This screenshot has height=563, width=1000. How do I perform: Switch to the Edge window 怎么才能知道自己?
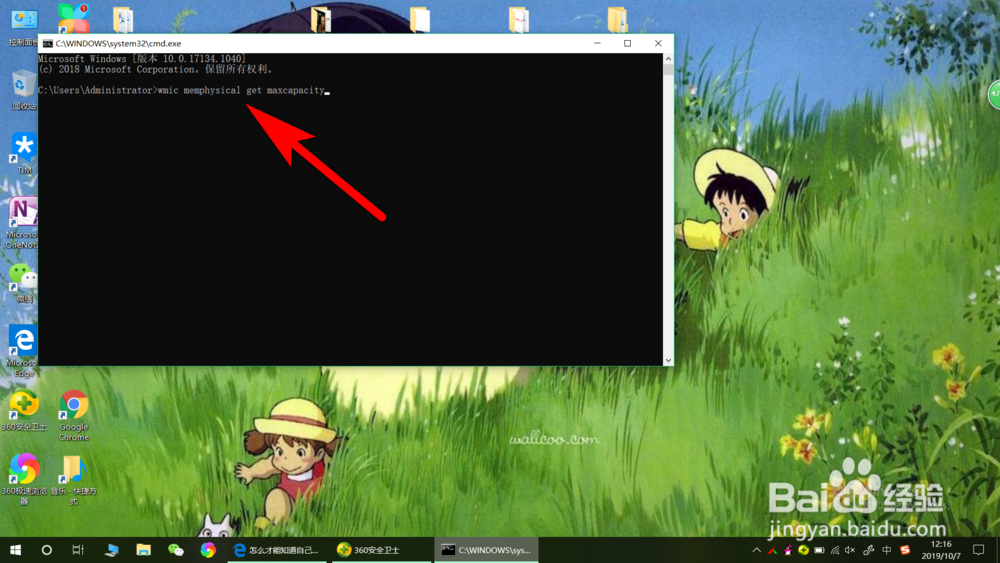click(x=277, y=550)
